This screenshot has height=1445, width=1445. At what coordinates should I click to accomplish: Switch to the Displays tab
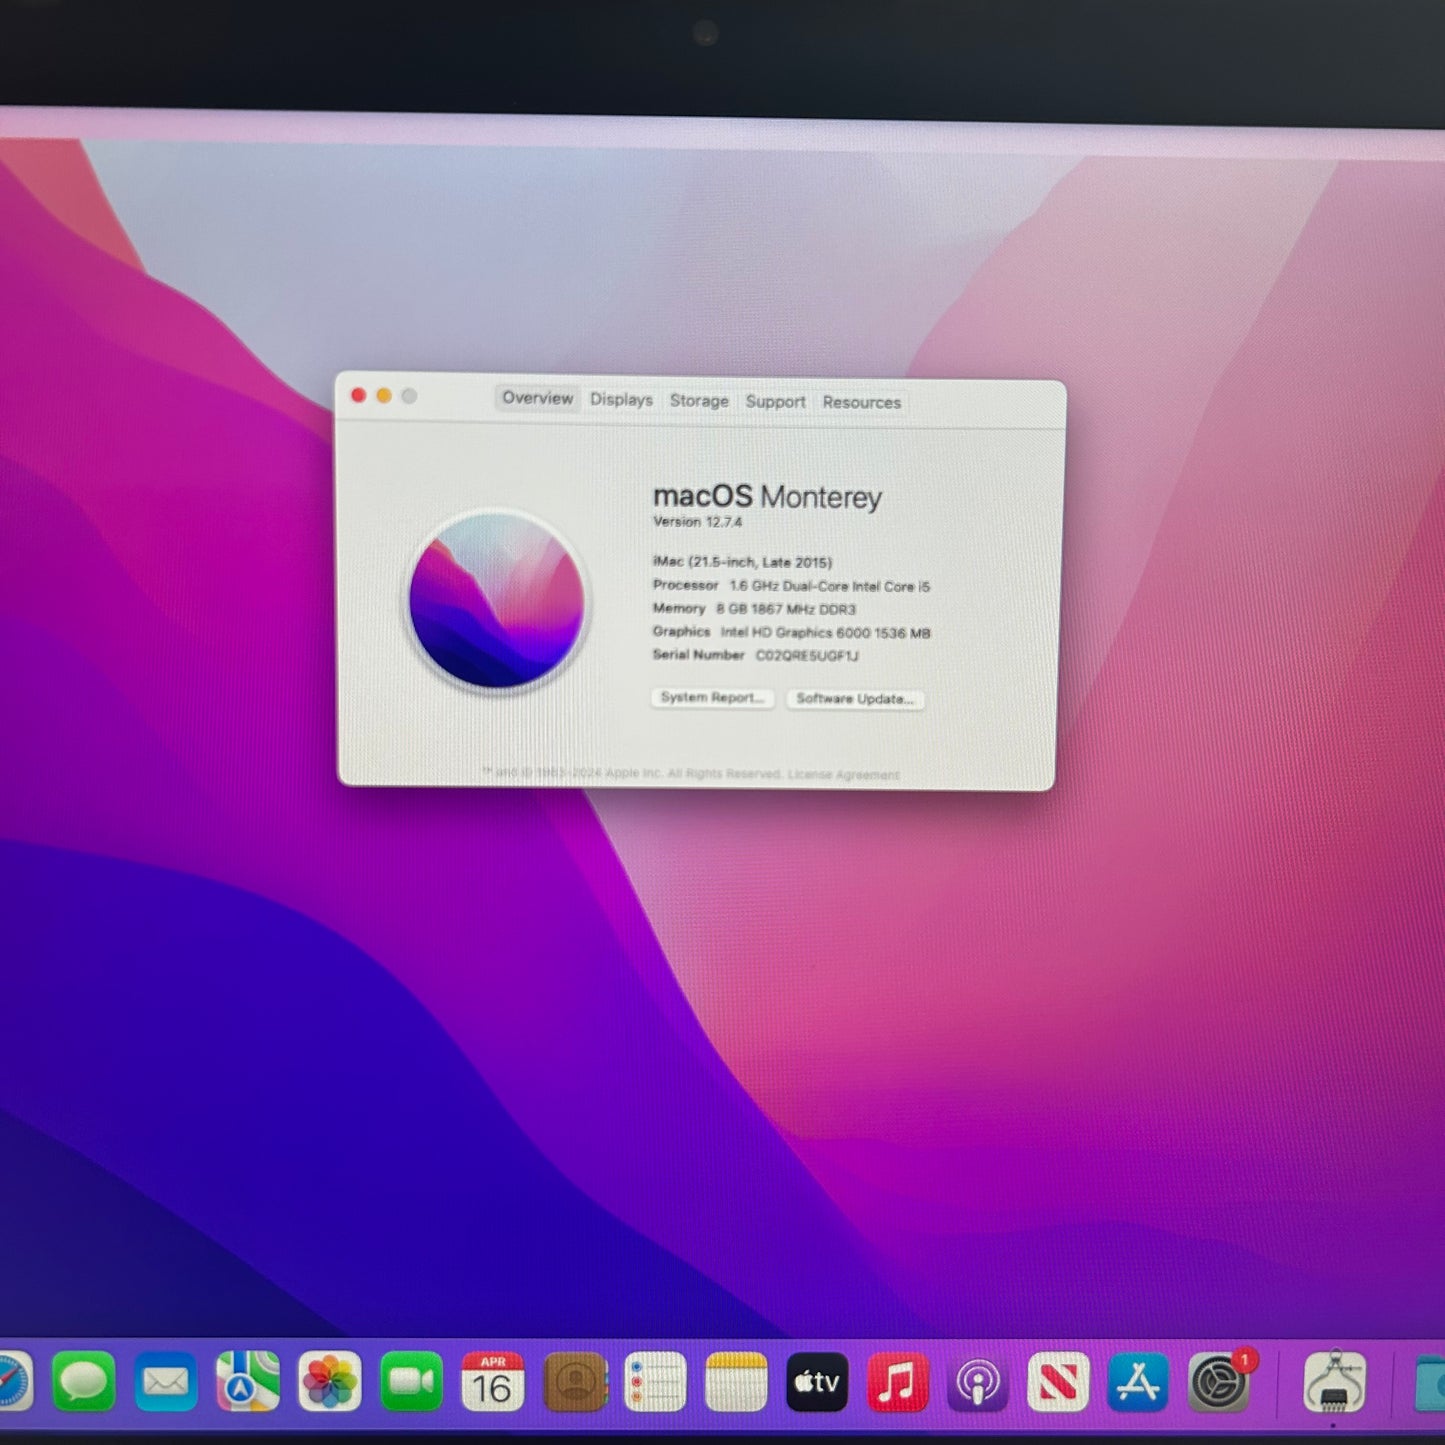click(x=621, y=399)
